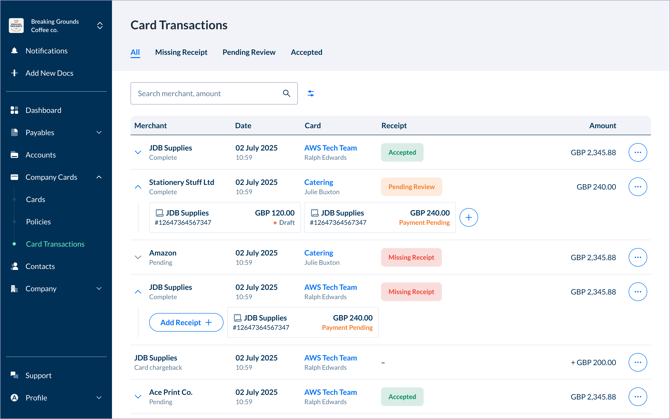Click the round plus button under Stationery Stuff
Viewport: 670px width, 419px height.
469,217
